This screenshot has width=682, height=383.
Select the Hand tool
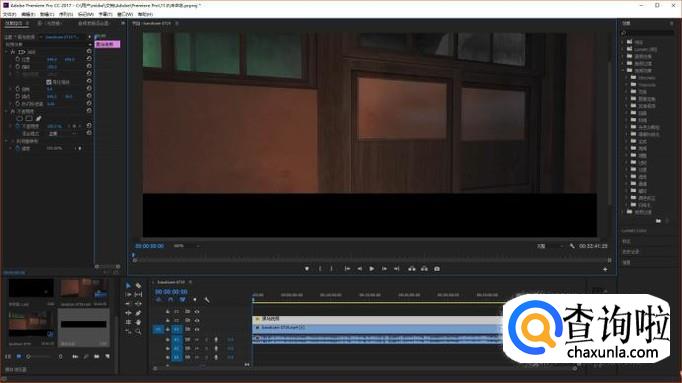(x=138, y=322)
